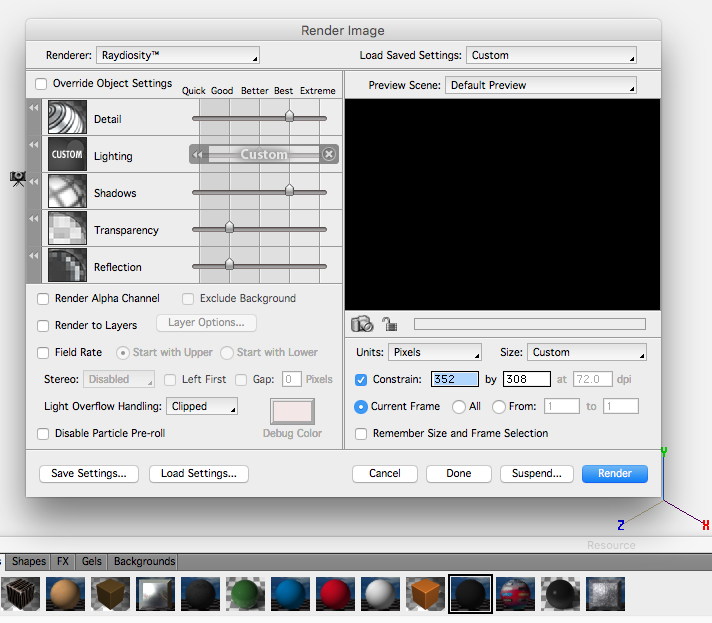Image resolution: width=712 pixels, height=623 pixels.
Task: Switch to the FX tab
Action: pos(63,561)
